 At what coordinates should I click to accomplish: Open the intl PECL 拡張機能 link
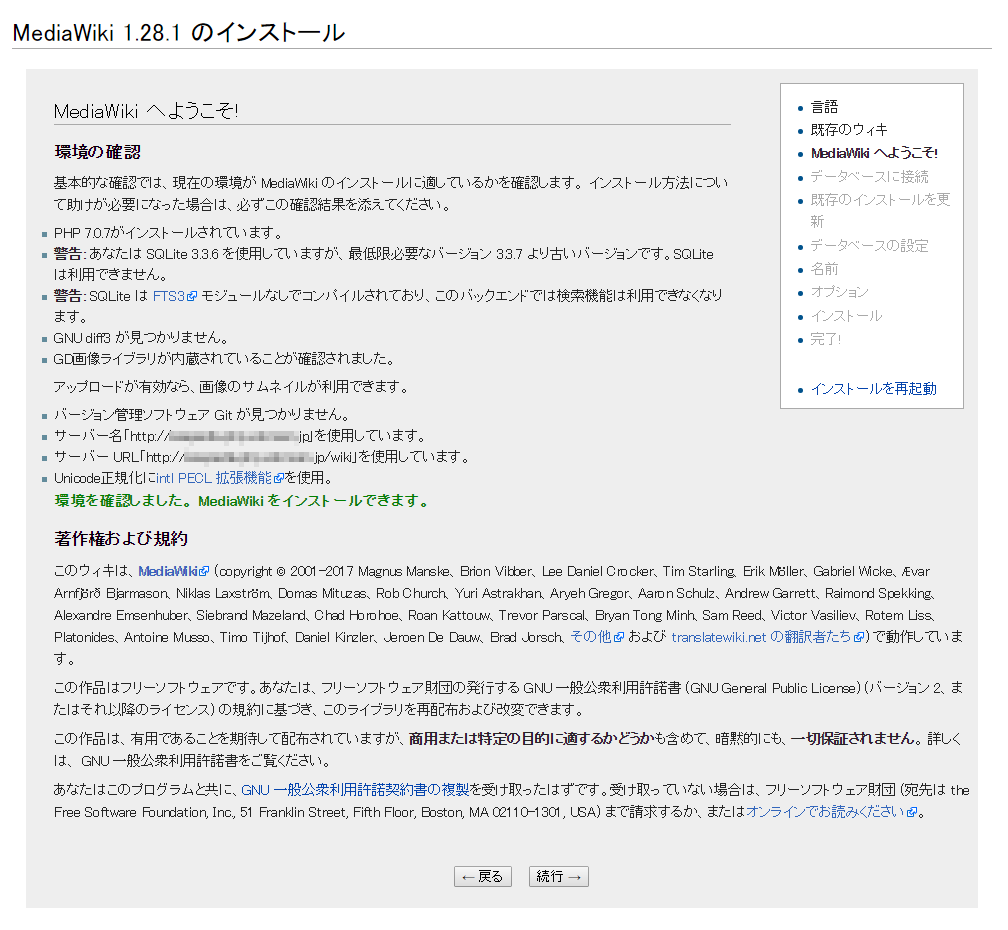point(220,478)
